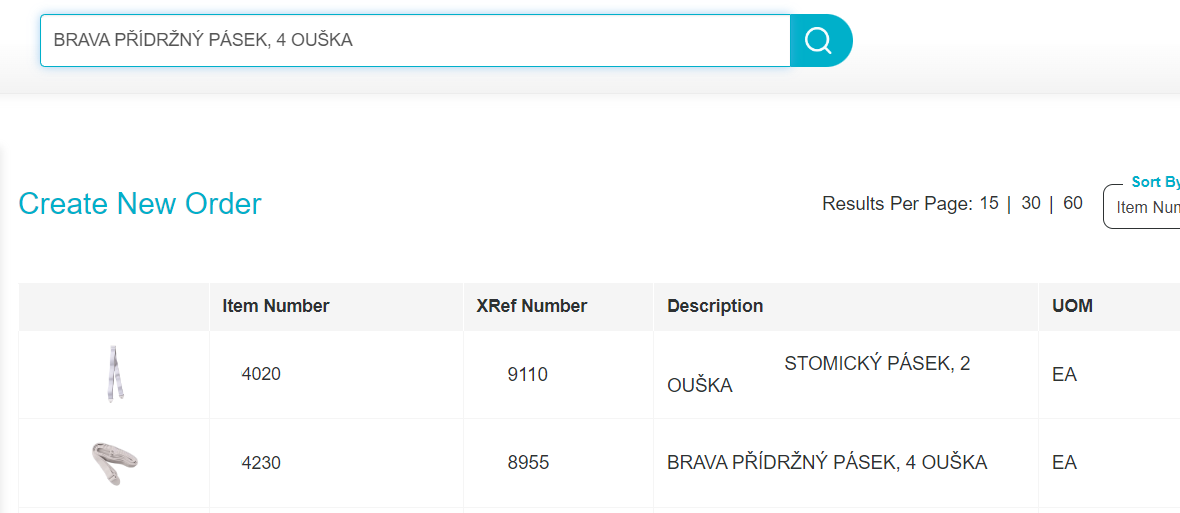Click the STOMICKÝ PÁSEK, 2 OUŠKA description
Screen dimensions: 1180x513
coord(819,375)
